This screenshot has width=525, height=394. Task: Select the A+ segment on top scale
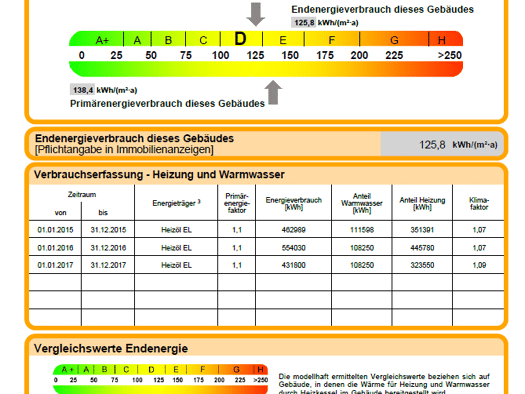click(x=102, y=40)
